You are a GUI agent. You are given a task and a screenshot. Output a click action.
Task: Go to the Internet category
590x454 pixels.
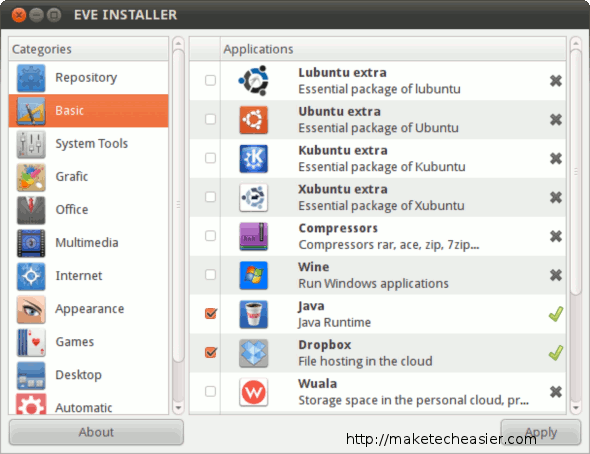point(88,276)
